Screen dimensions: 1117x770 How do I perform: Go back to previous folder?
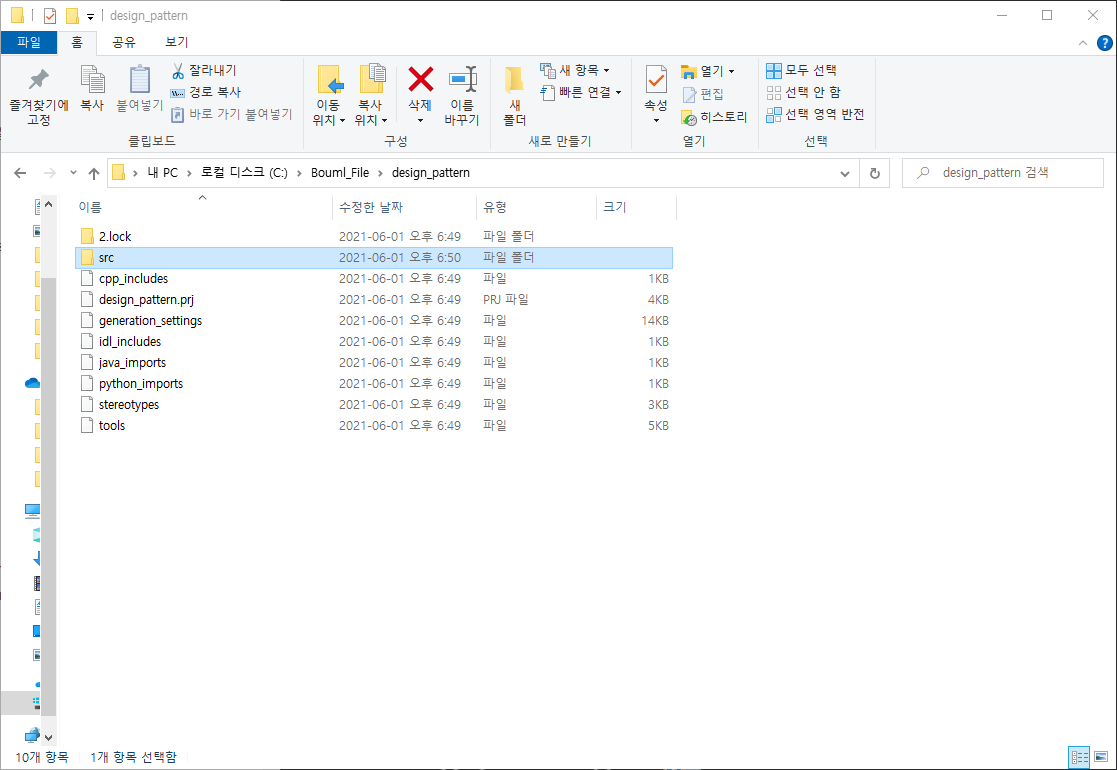pyautogui.click(x=21, y=173)
